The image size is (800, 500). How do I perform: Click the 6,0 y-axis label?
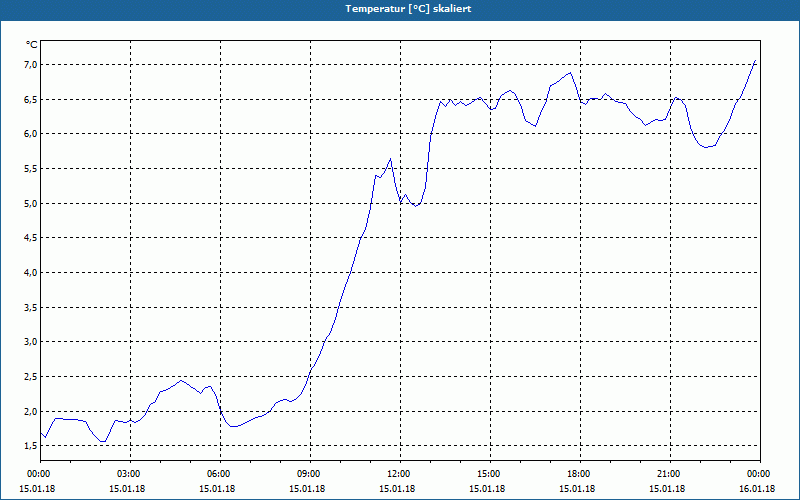pos(31,134)
